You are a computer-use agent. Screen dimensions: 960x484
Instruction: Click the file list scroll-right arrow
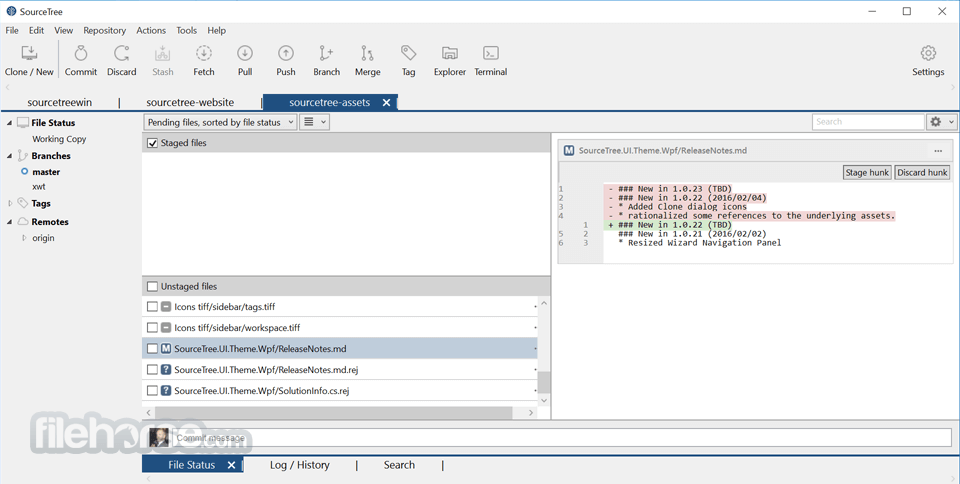pyautogui.click(x=531, y=412)
